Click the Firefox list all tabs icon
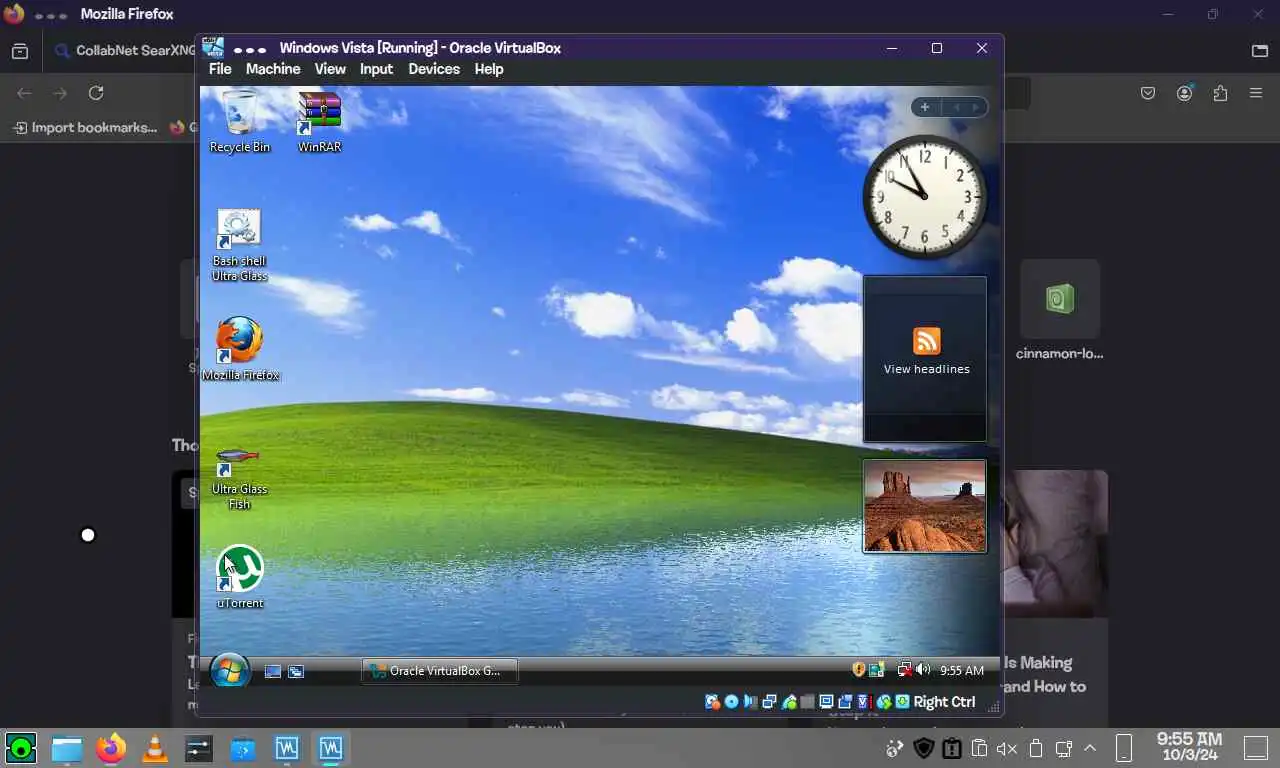 pos(1260,51)
